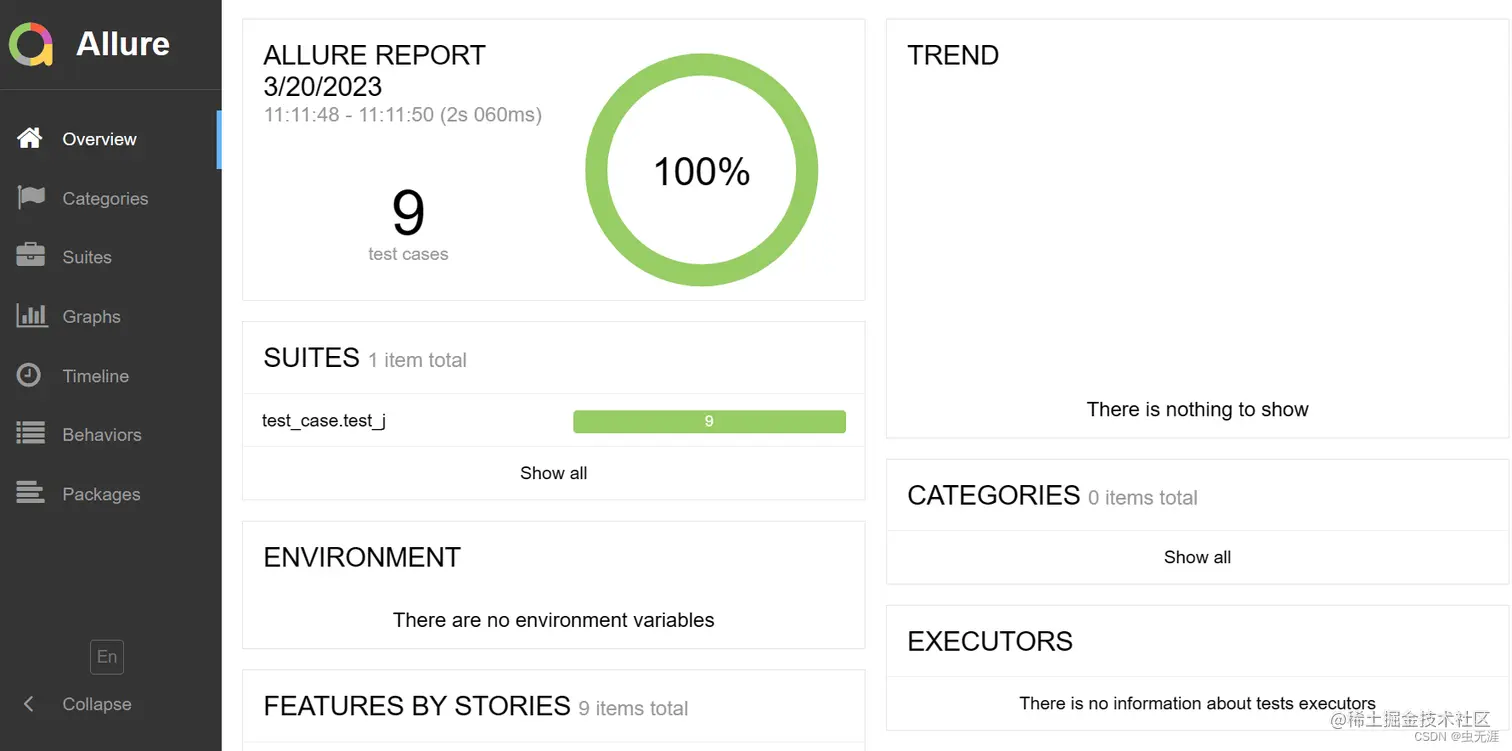Click 'There are no environment variables' text
This screenshot has width=1512, height=751.
[x=553, y=620]
